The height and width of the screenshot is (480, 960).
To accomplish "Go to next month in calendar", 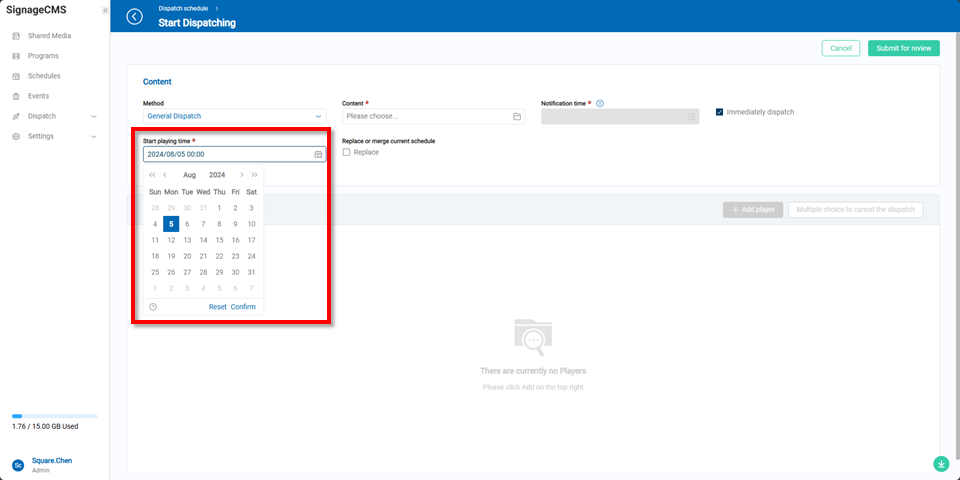I will (241, 175).
